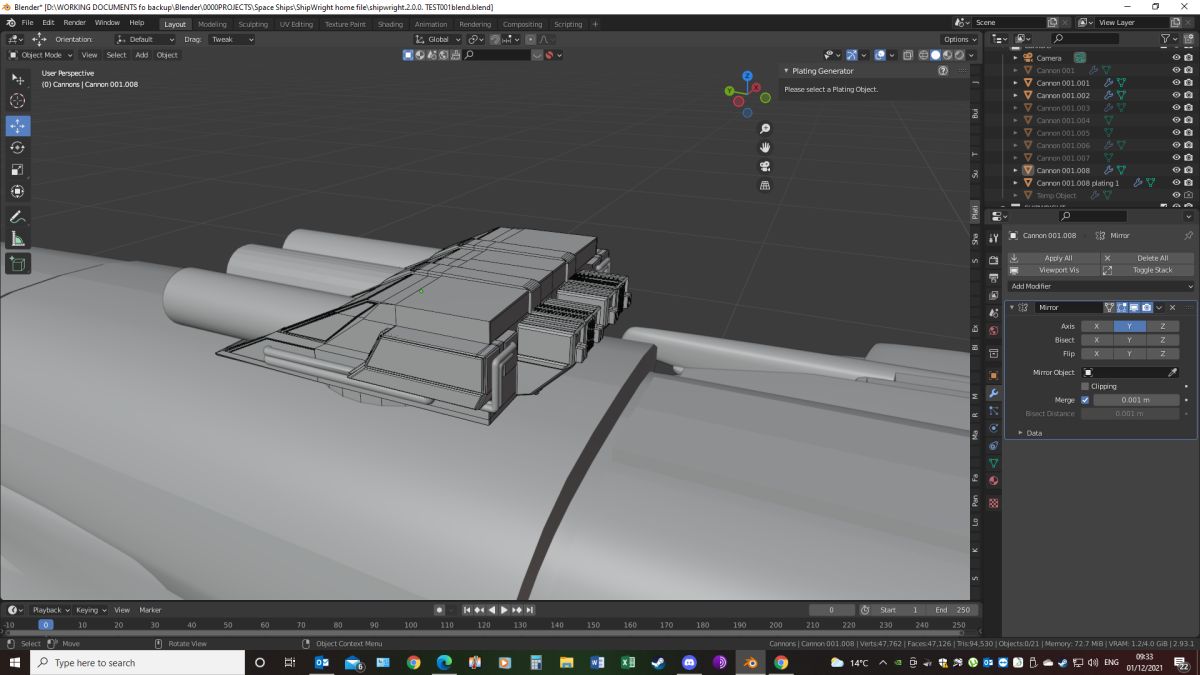
Task: Switch to Sculpting workspace tab
Action: (x=253, y=24)
